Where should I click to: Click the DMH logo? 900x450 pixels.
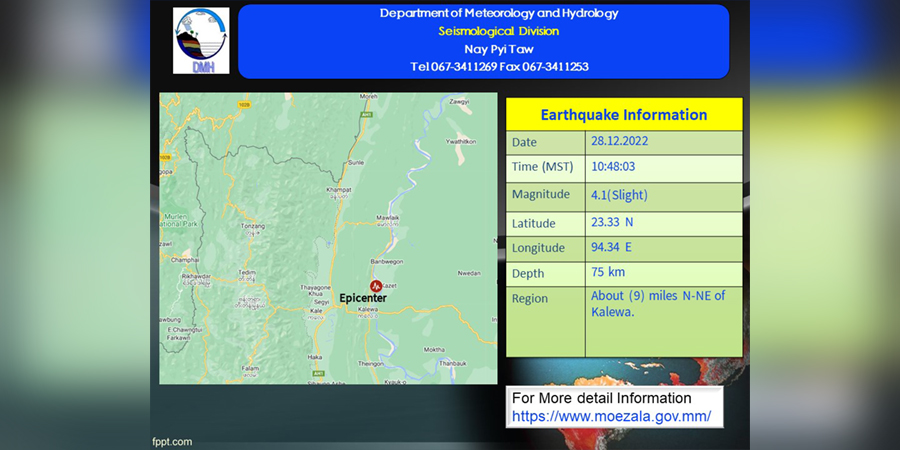[x=201, y=41]
